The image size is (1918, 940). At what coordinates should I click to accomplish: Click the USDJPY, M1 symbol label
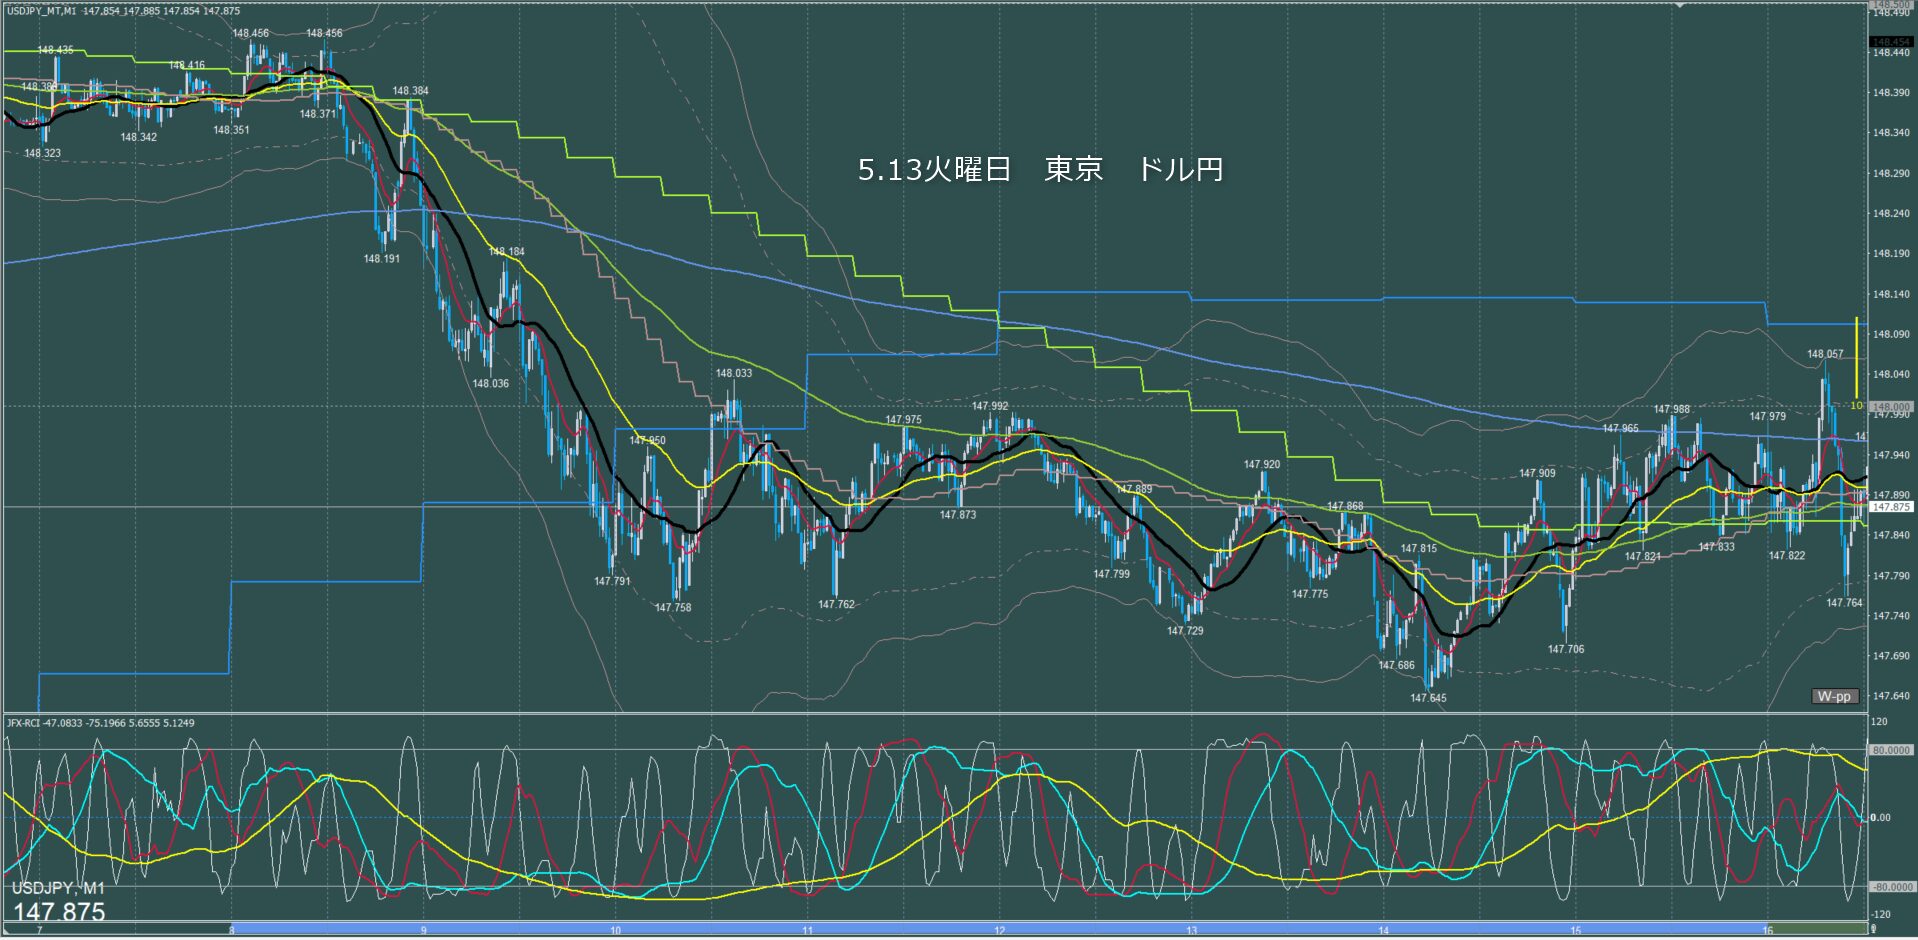58,888
